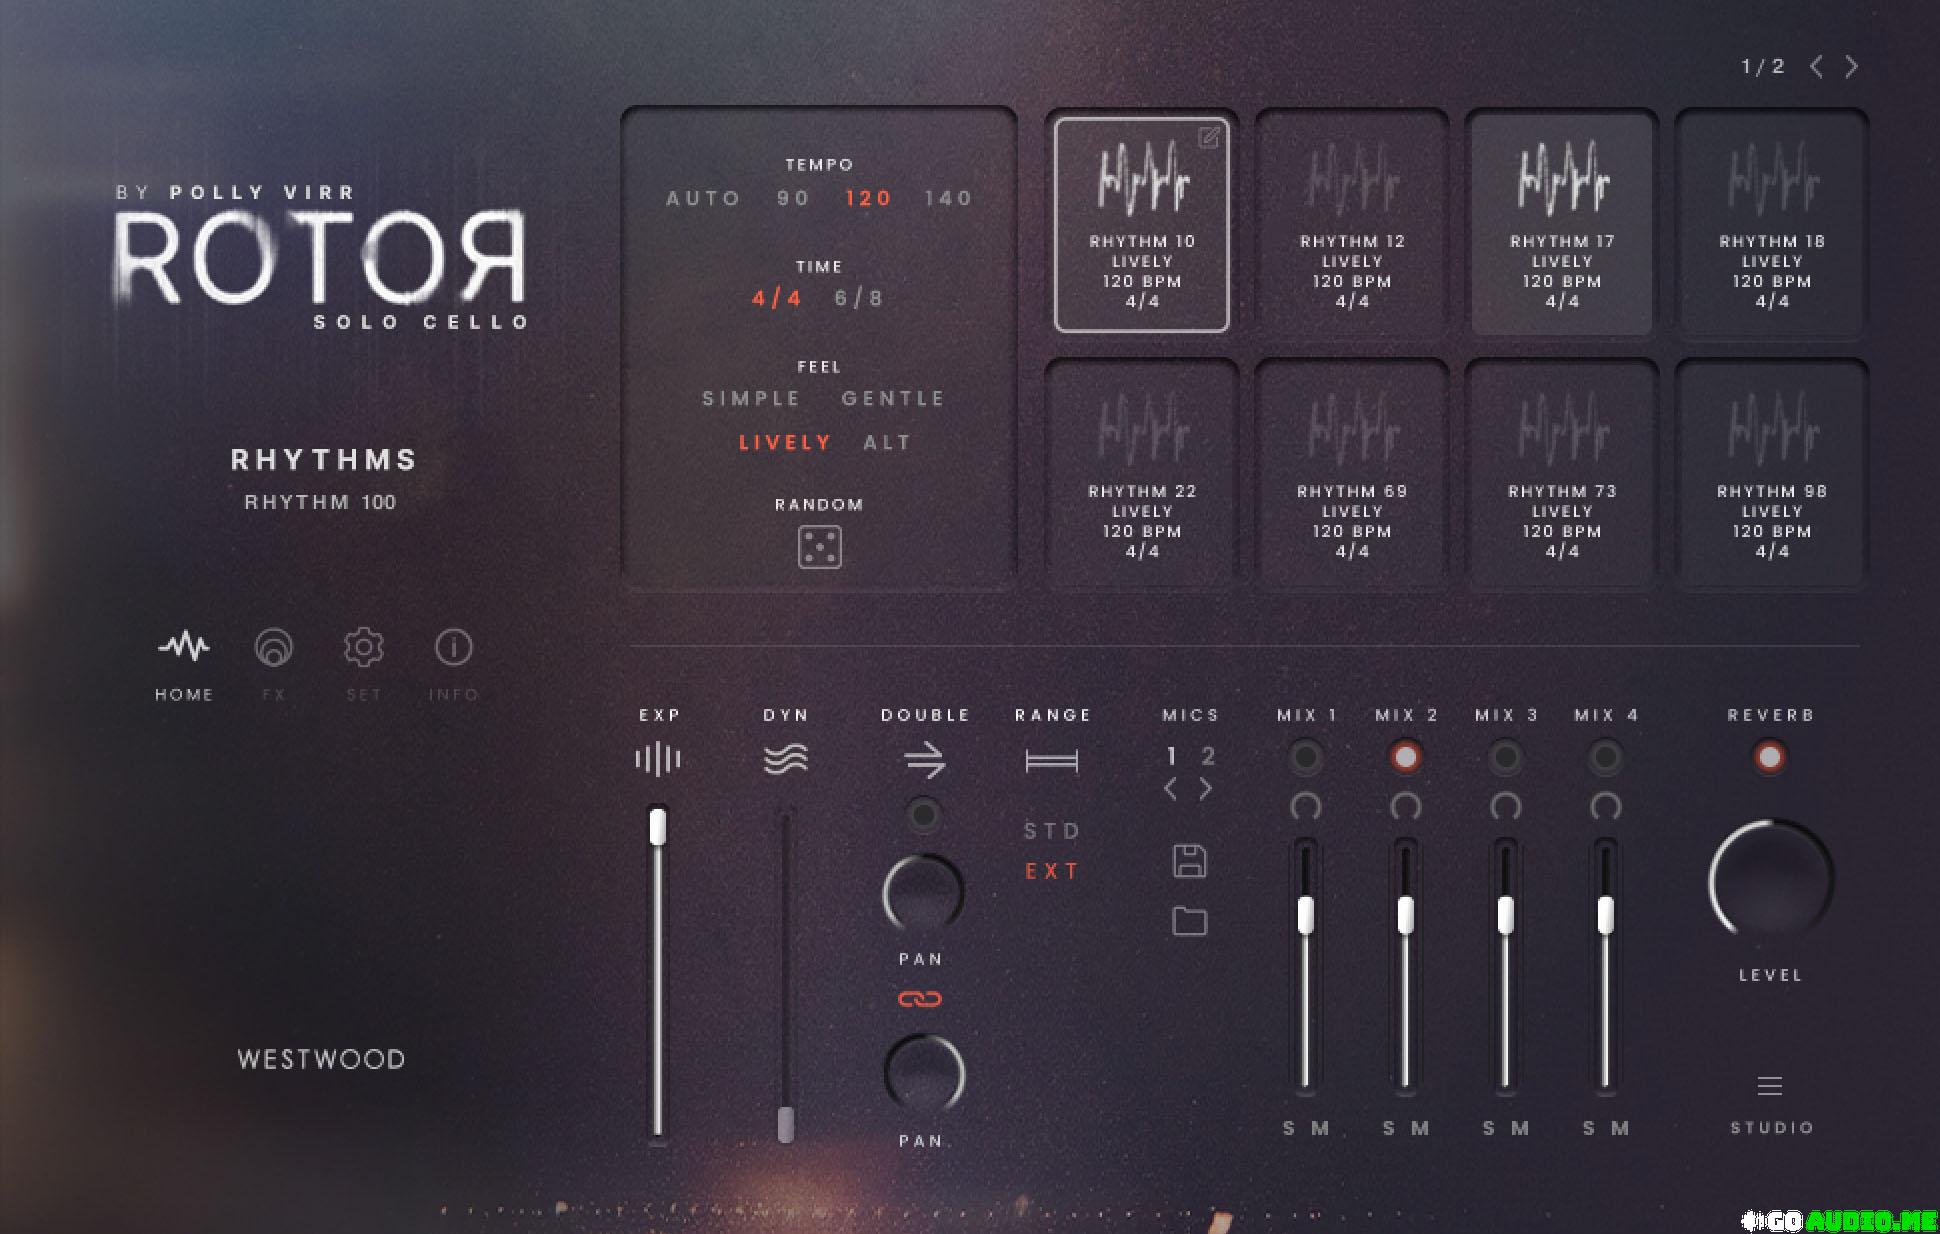Go to previous rhythm page arrow
Screen dimensions: 1940x1234
1816,67
